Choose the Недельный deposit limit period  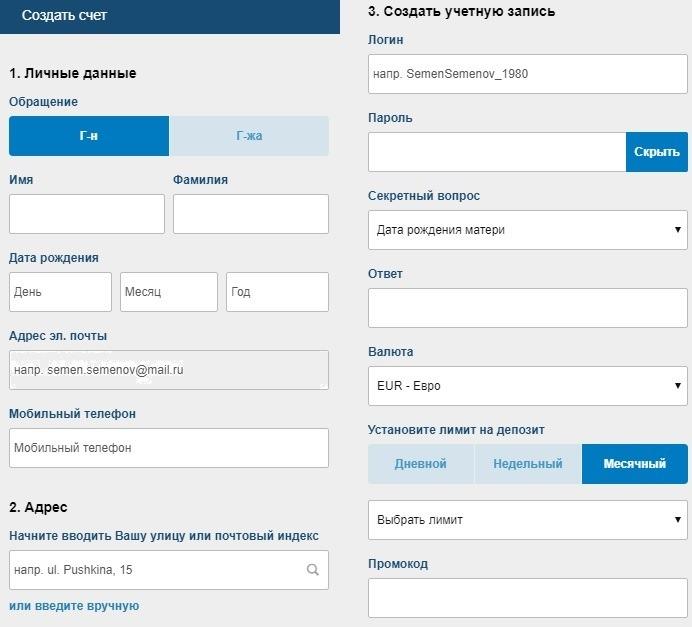[528, 464]
